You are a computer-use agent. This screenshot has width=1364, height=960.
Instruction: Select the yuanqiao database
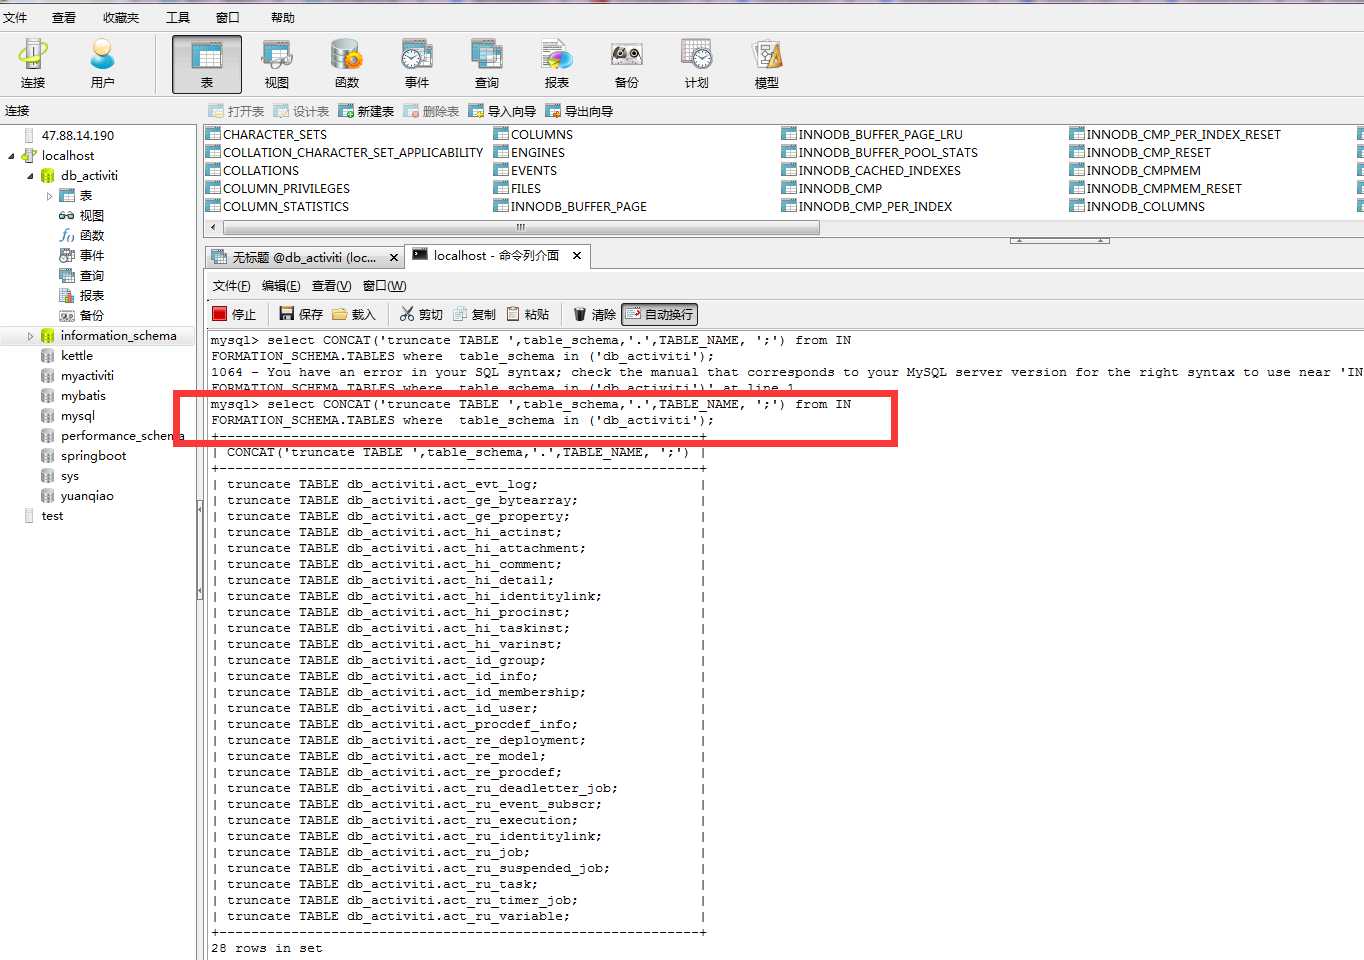coord(87,496)
